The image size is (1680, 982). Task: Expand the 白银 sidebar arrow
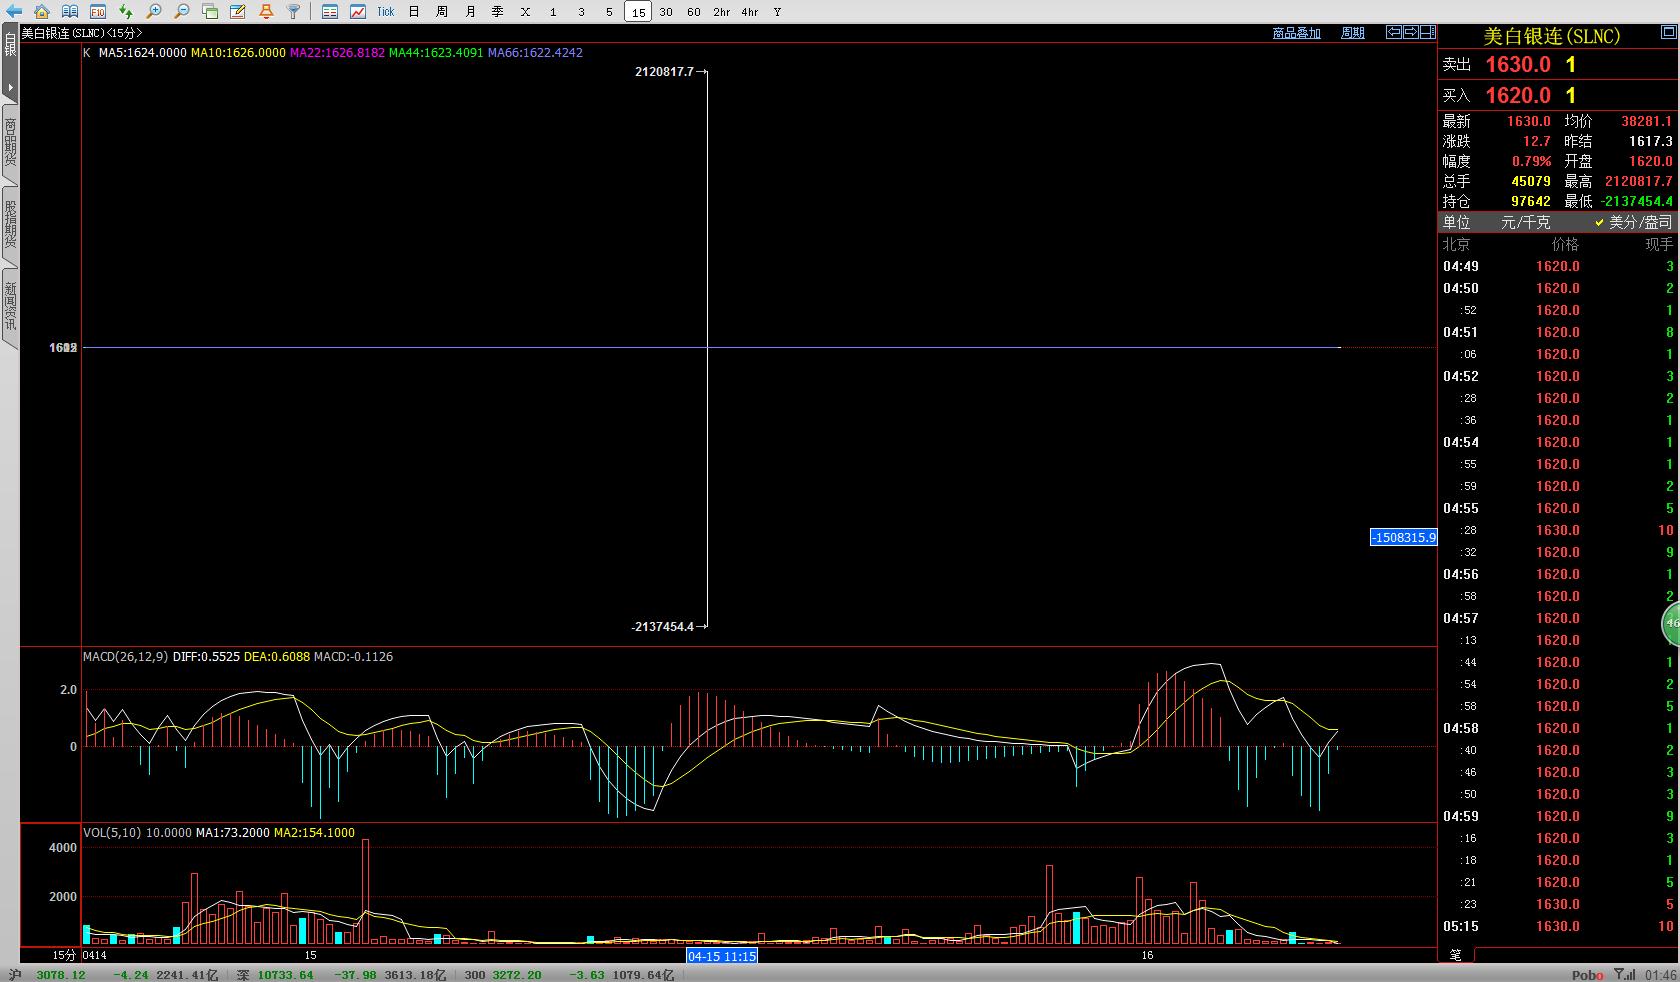pyautogui.click(x=10, y=87)
